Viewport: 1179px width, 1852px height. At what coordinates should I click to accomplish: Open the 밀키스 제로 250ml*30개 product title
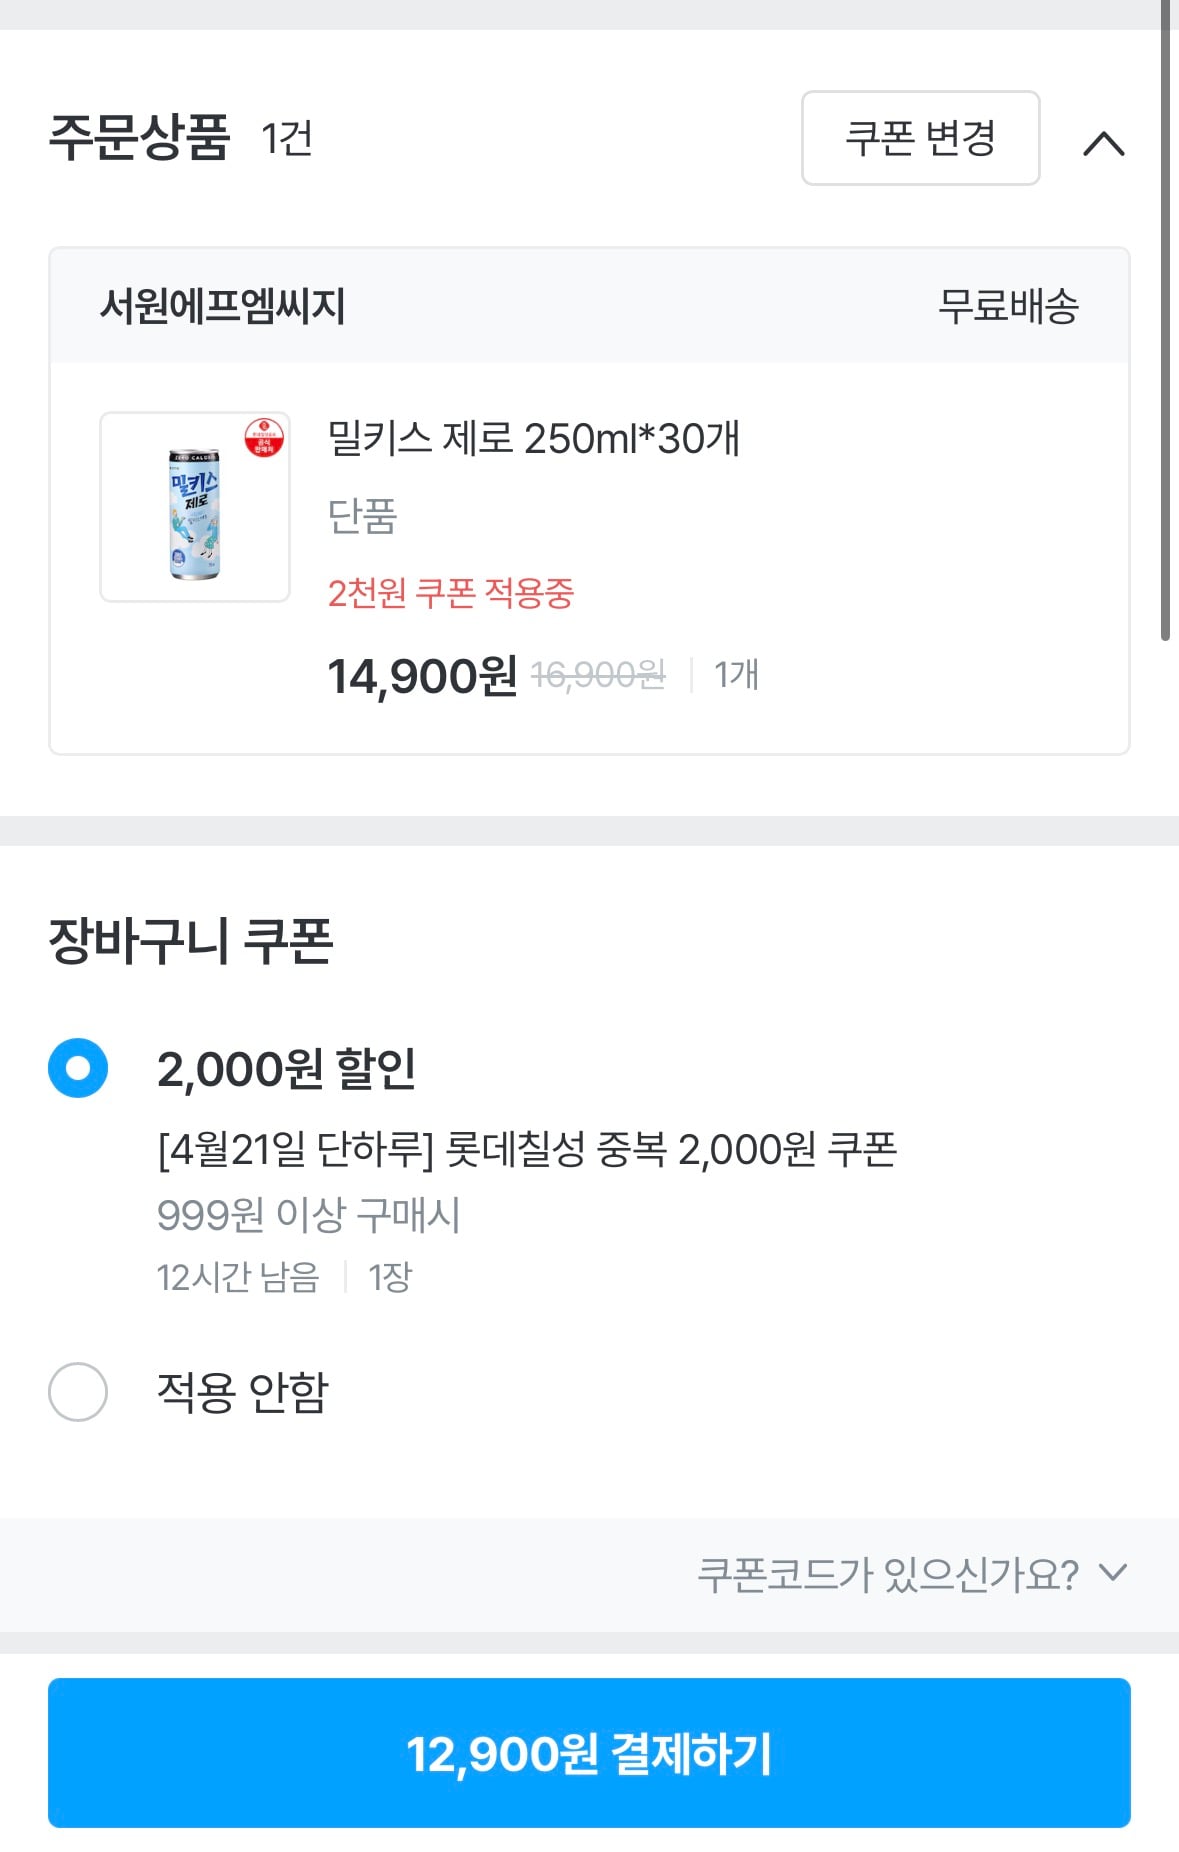tap(534, 438)
